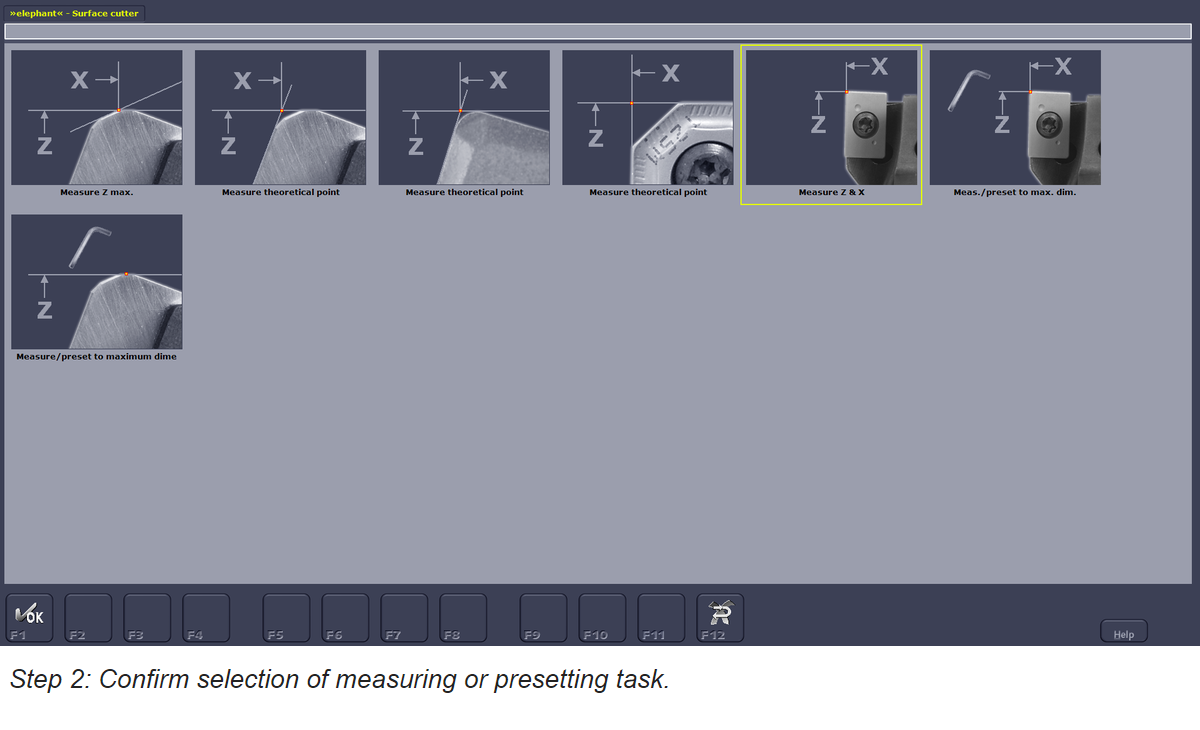Choose the highlighted "Measure Z & X" task
1200x730 pixels.
coord(831,118)
